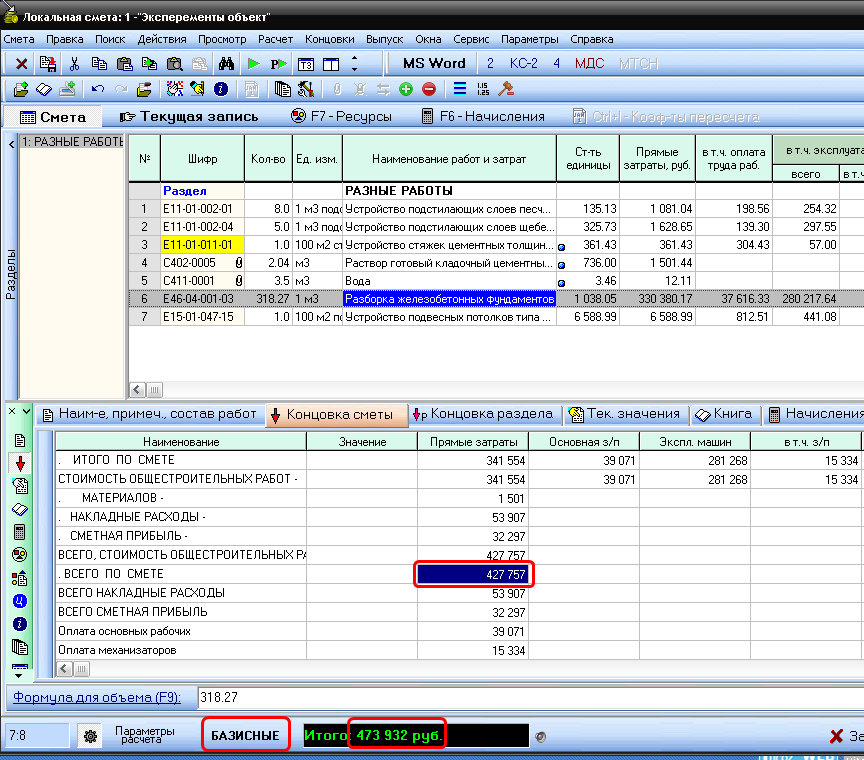The height and width of the screenshot is (760, 864).
Task: Toggle the БАЗИСНЫЕ price mode button
Action: click(x=245, y=736)
